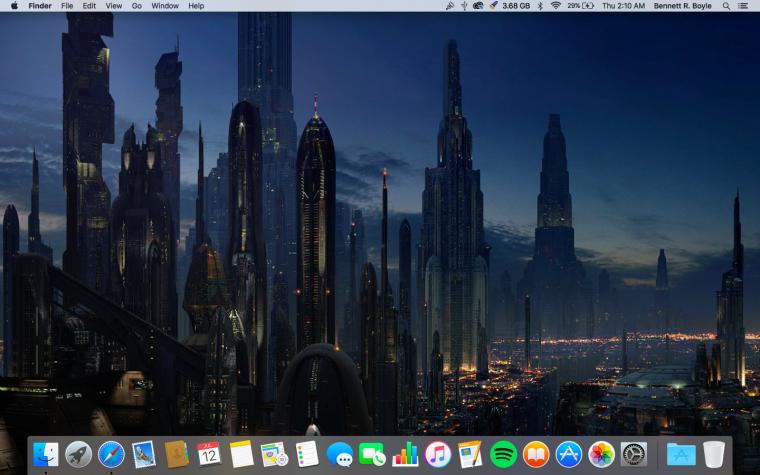Viewport: 760px width, 475px height.
Task: Open Calendar showing 12 in Dock
Action: pyautogui.click(x=209, y=454)
